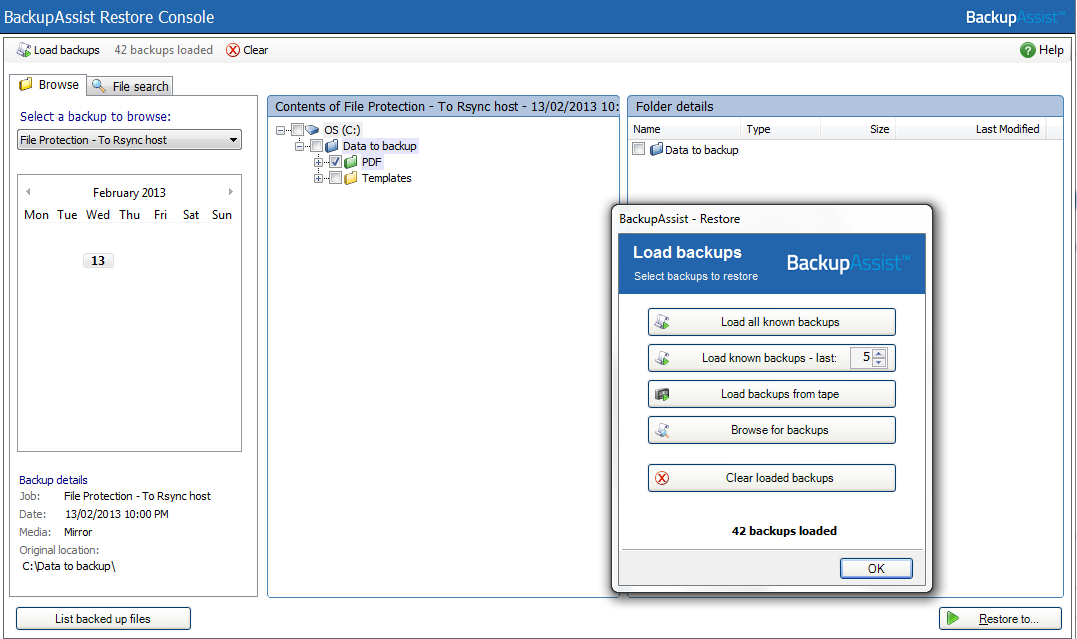
Task: Open Help via the green question icon
Action: coord(1028,50)
